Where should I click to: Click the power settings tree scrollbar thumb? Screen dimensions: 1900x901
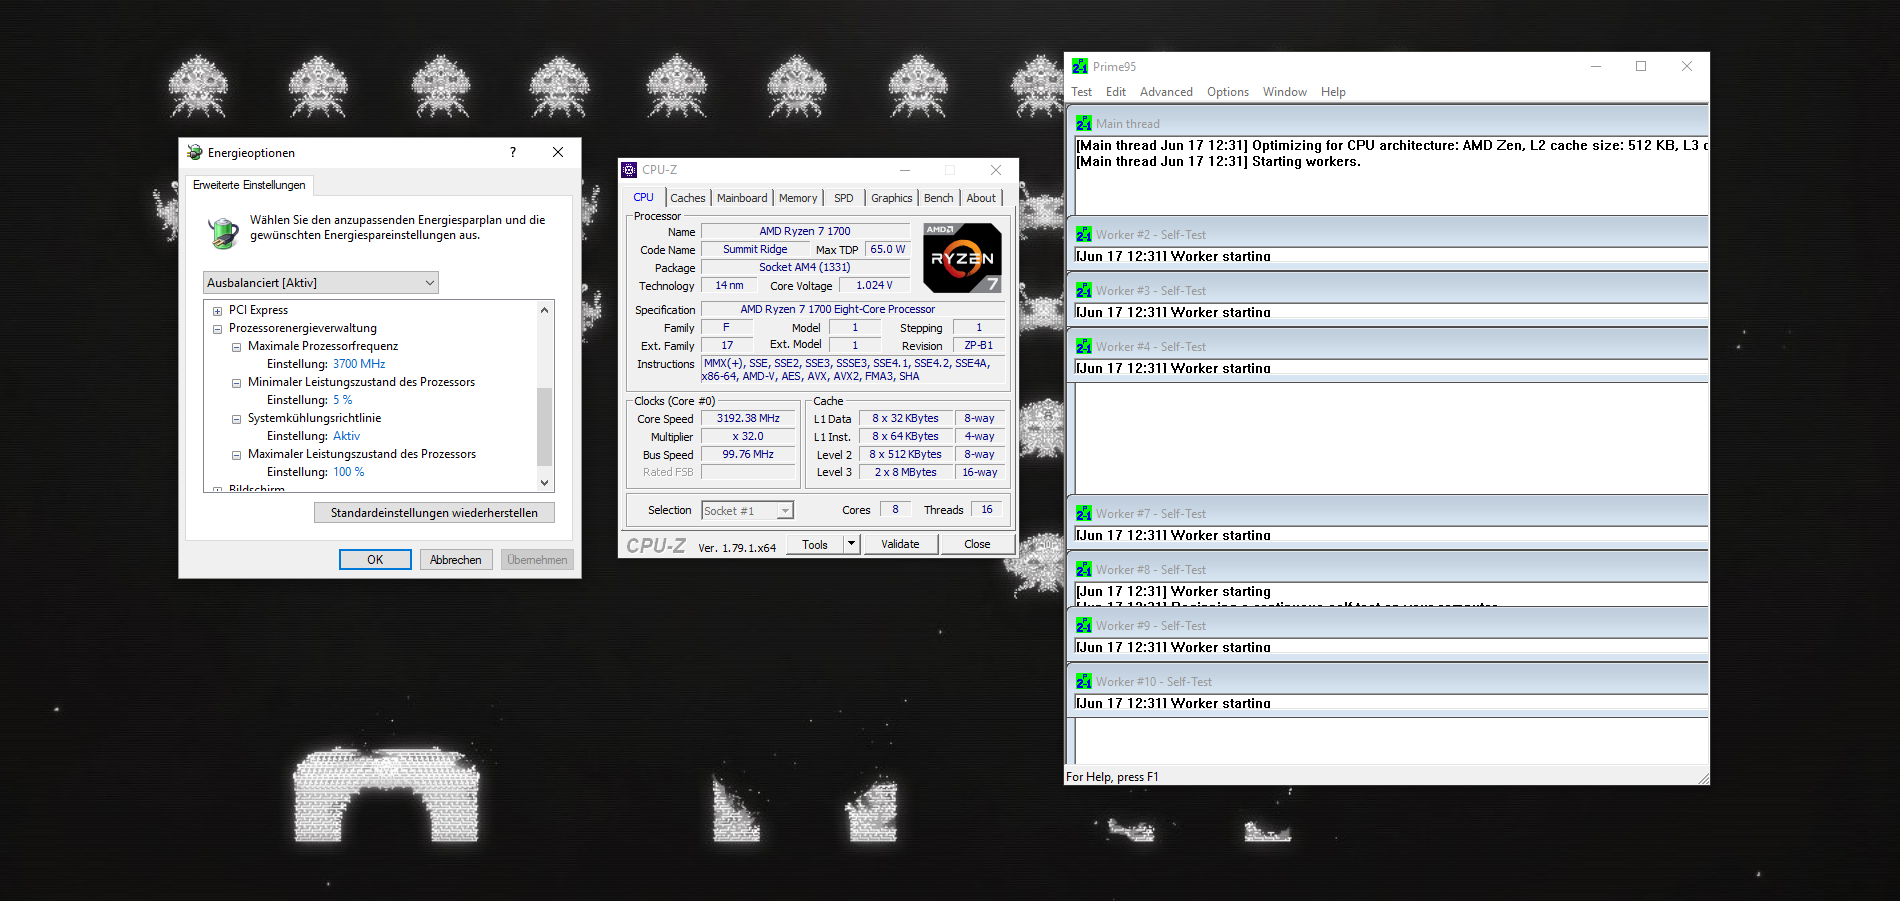545,426
